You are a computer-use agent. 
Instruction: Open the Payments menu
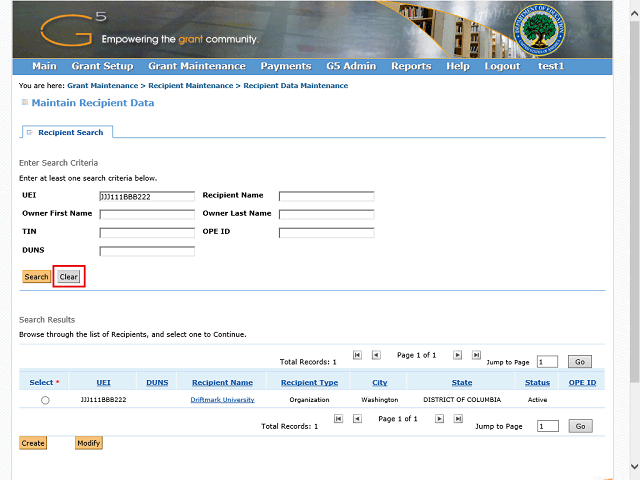point(286,66)
